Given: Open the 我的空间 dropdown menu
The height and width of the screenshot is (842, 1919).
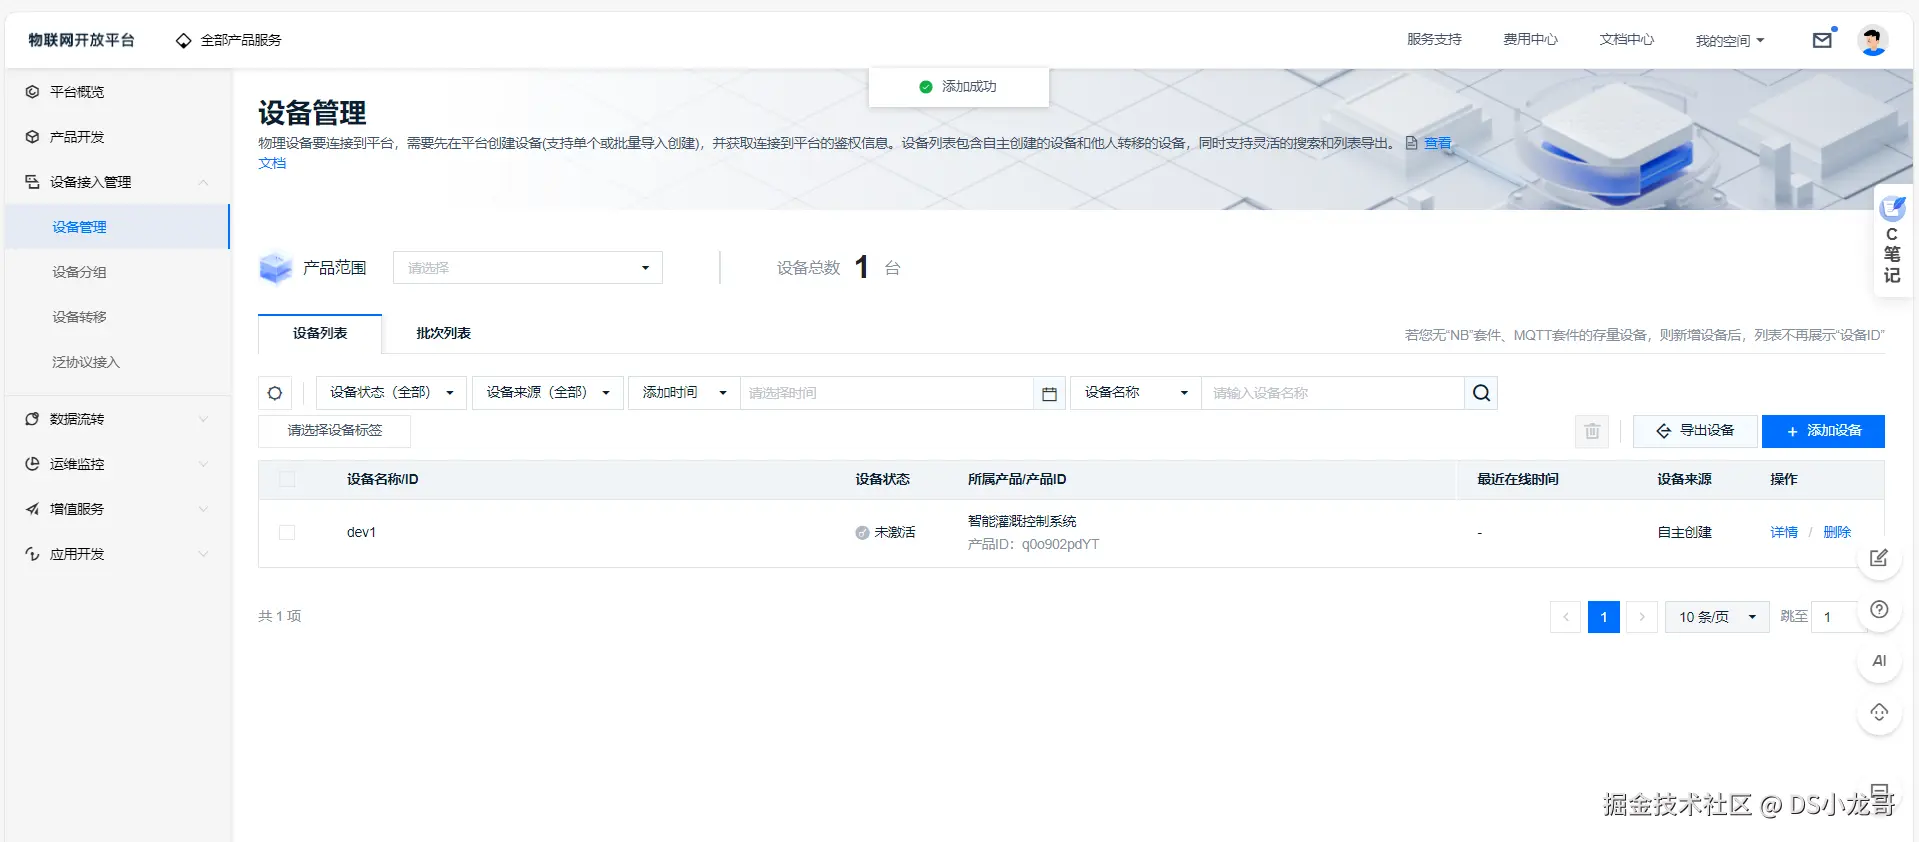Looking at the screenshot, I should (1729, 41).
